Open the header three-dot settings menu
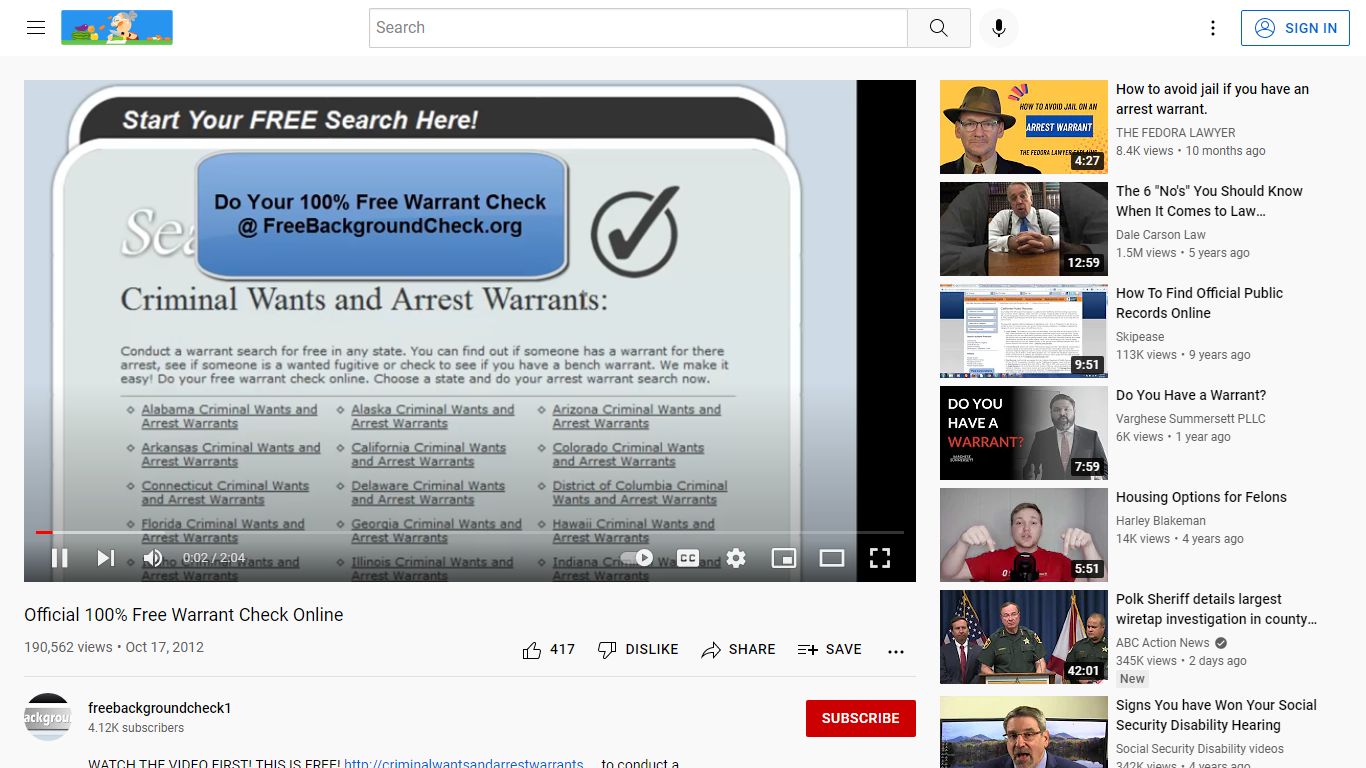 [1213, 28]
